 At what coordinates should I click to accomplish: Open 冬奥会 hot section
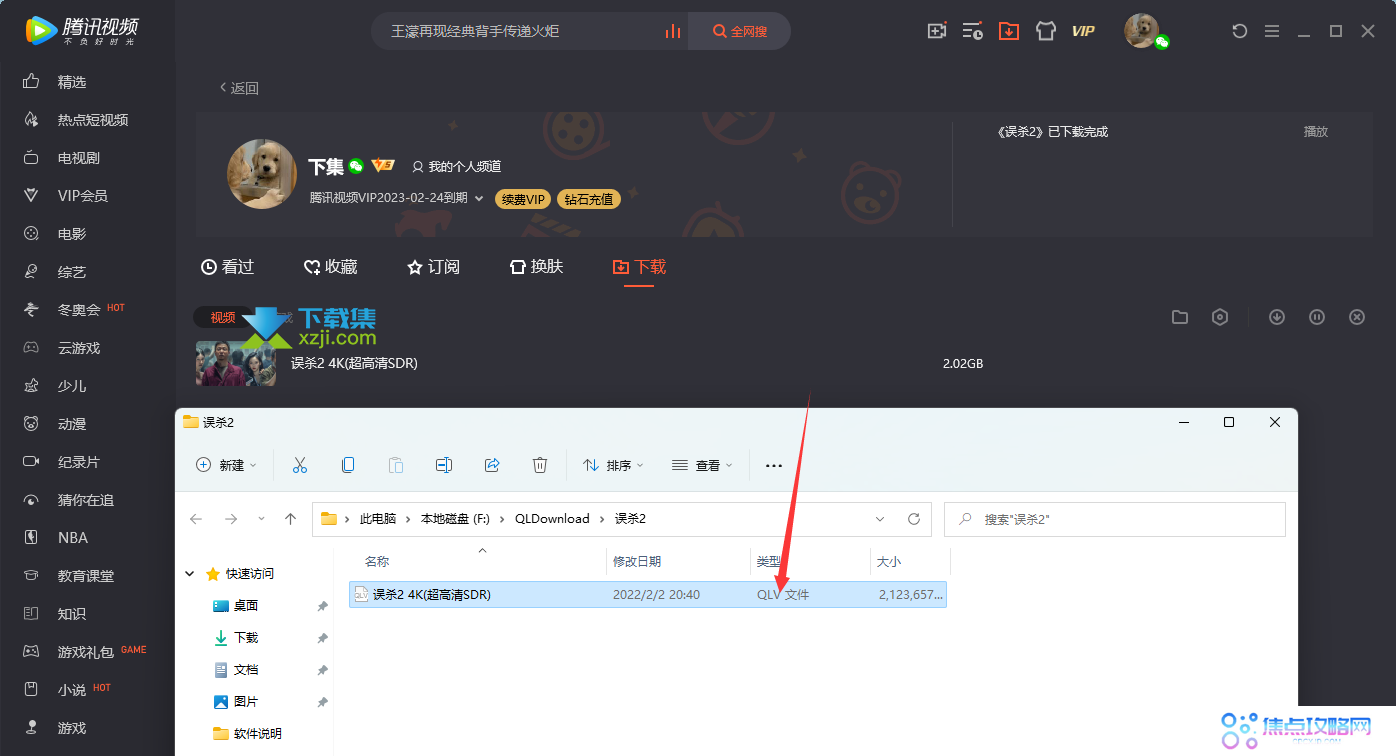click(78, 310)
